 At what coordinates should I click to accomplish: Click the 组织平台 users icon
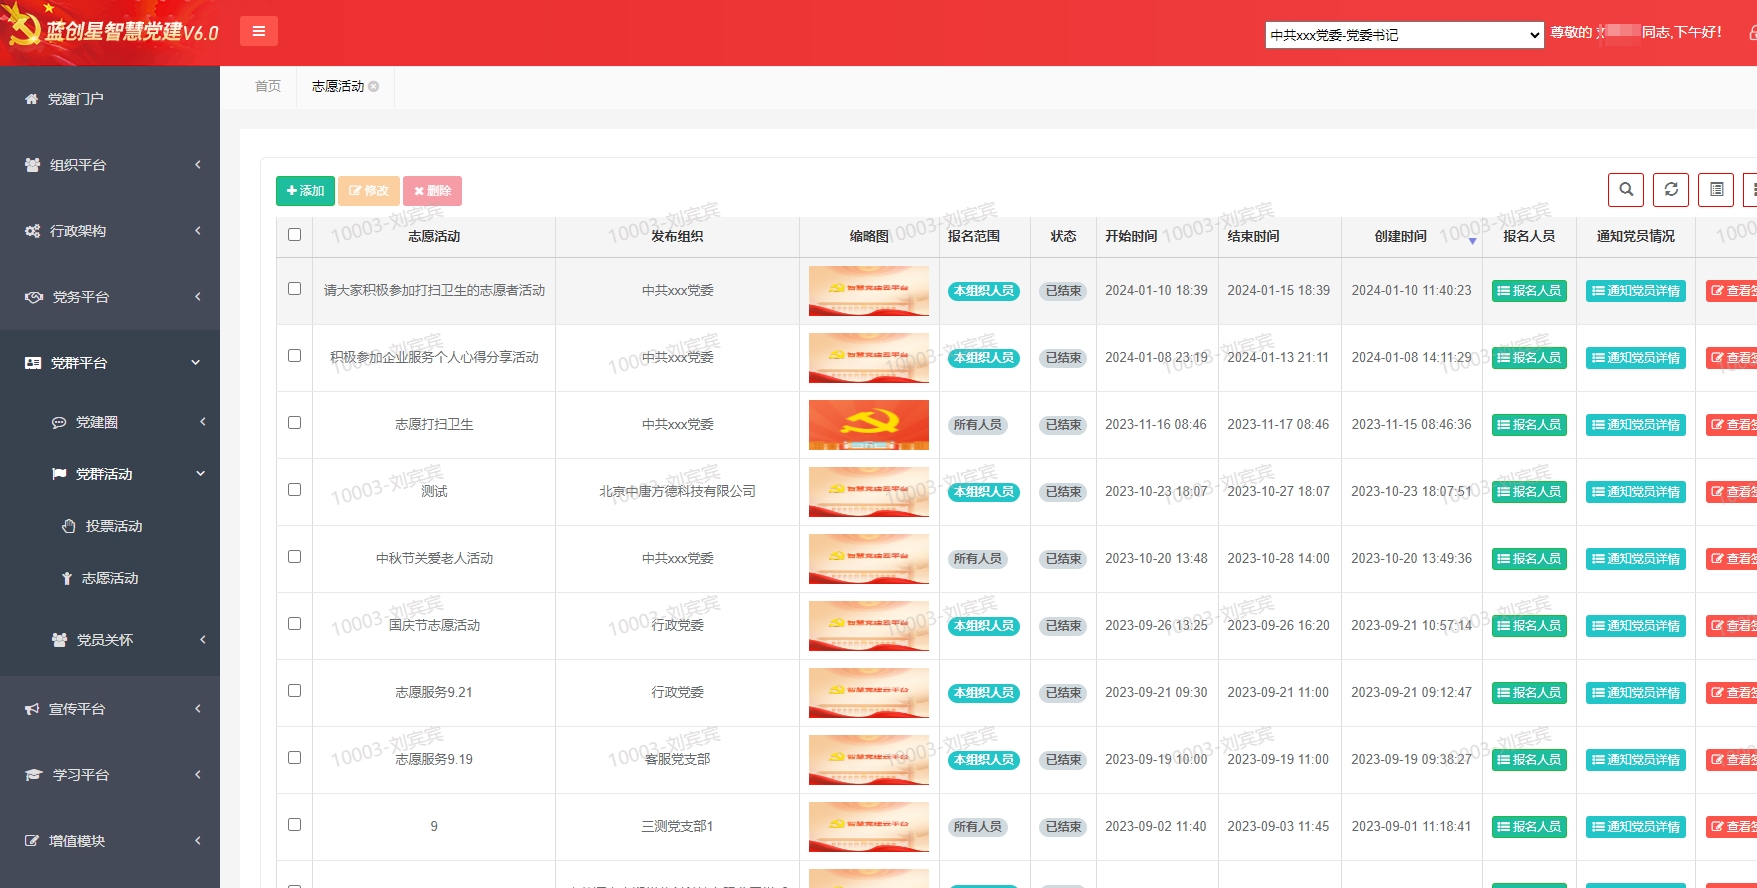(x=33, y=165)
